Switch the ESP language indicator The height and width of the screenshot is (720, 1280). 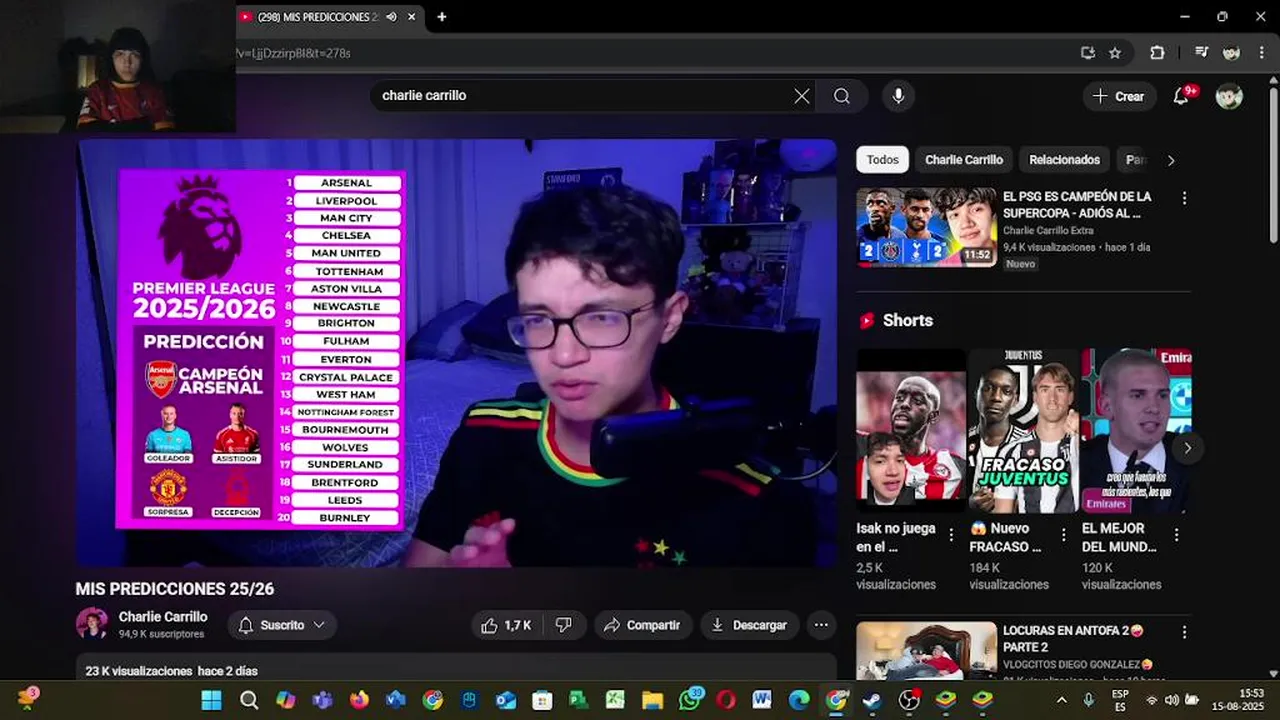(1120, 700)
